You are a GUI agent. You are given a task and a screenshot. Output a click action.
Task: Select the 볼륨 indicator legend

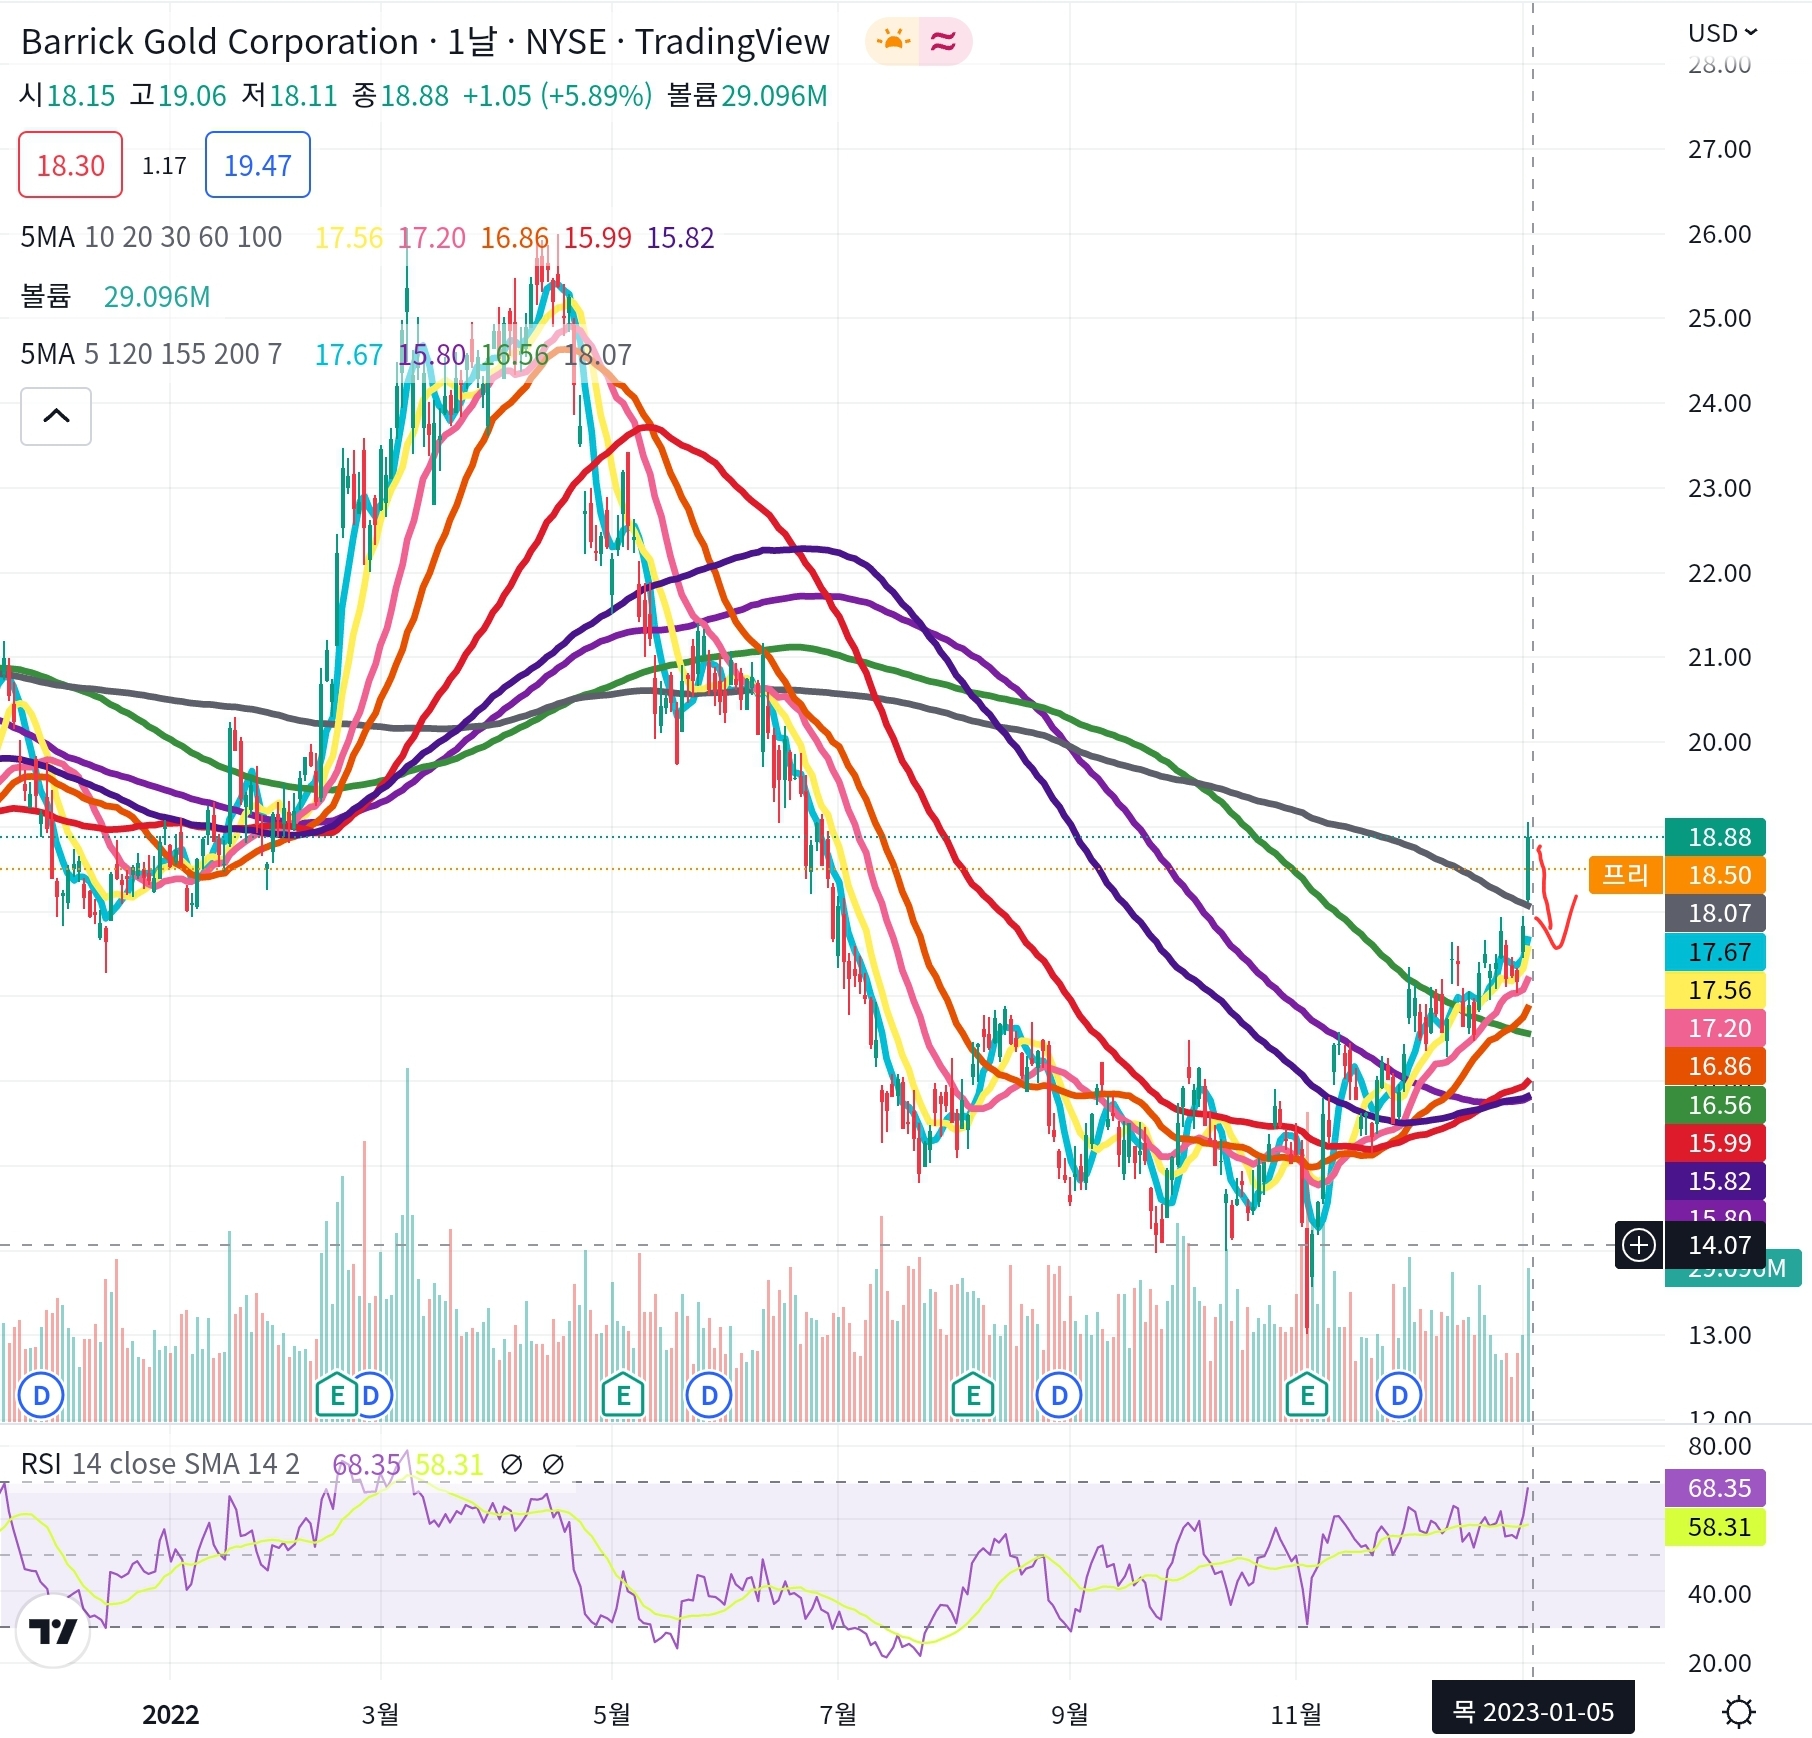click(46, 296)
